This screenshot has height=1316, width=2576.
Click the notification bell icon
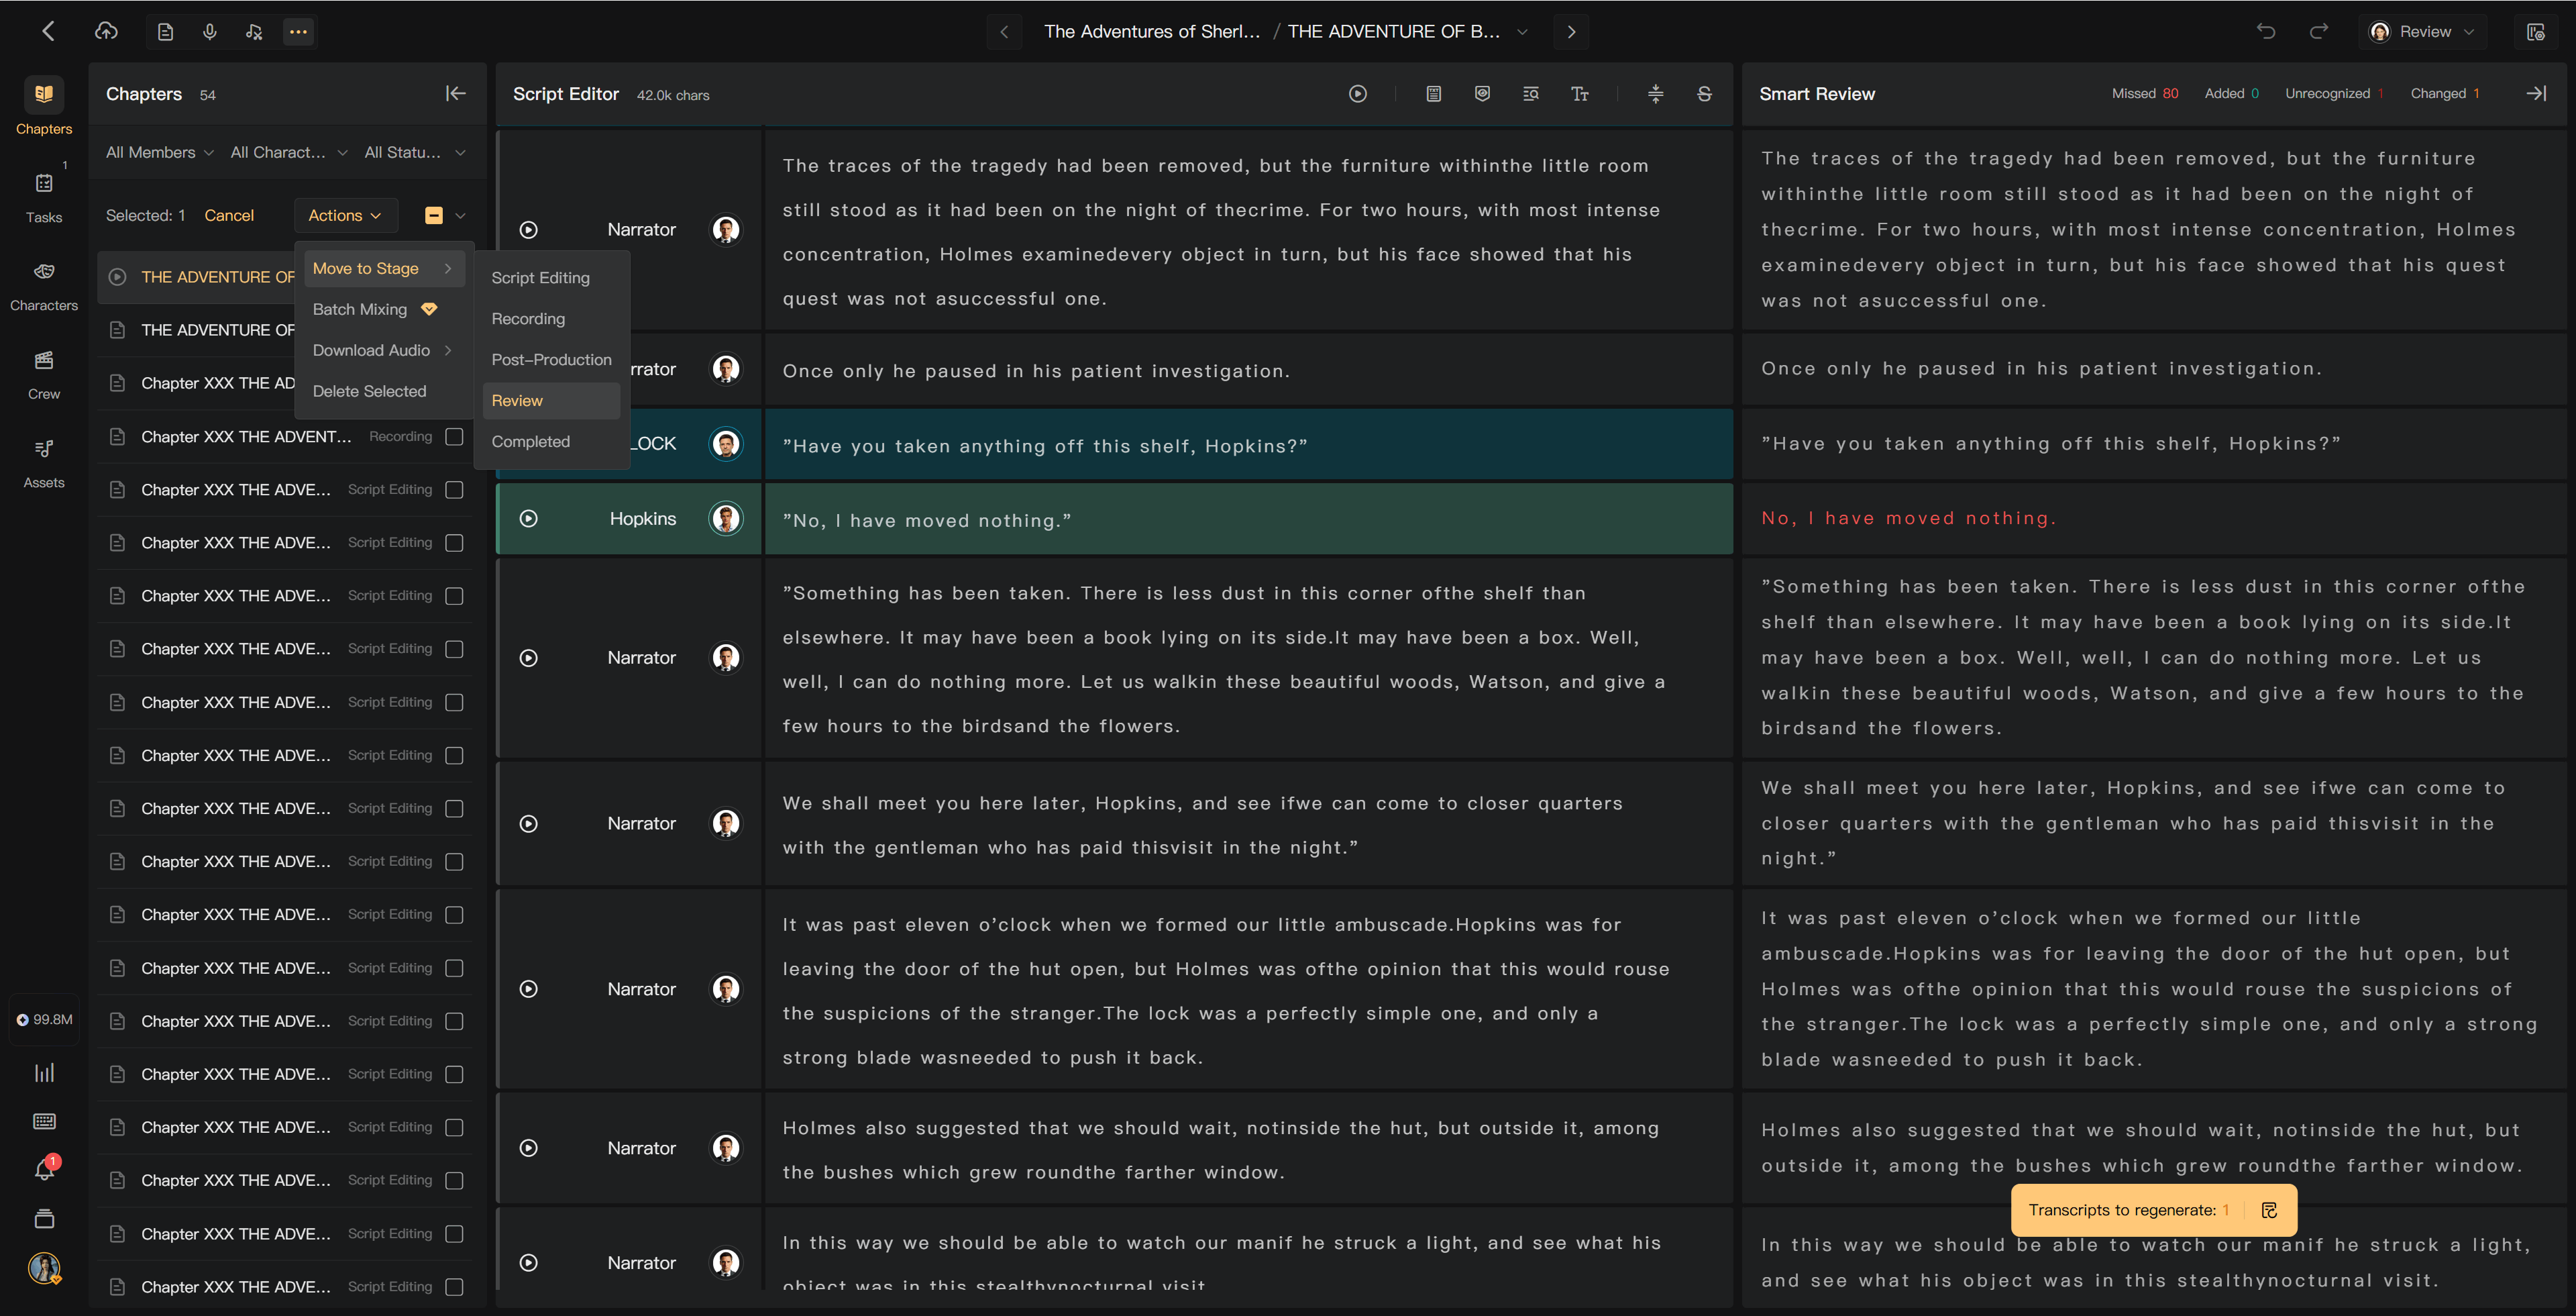coord(45,1168)
